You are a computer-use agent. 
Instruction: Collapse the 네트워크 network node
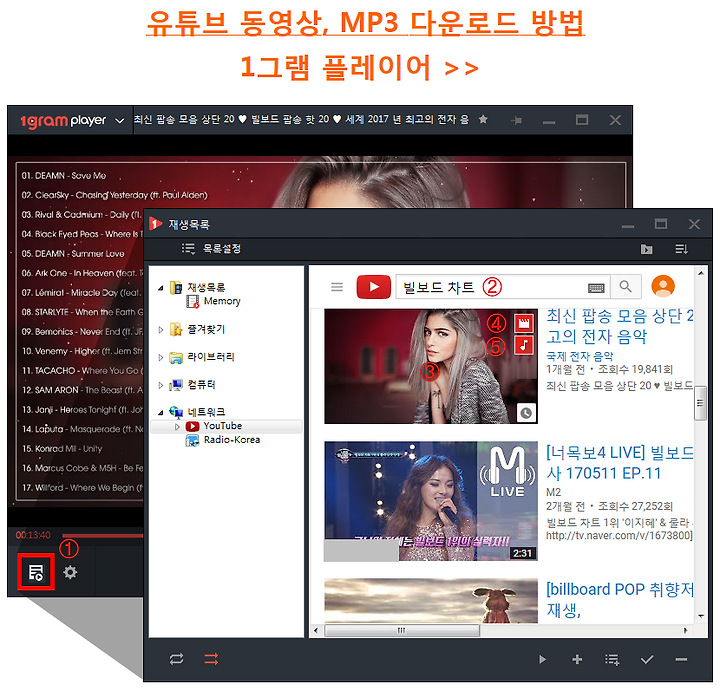pos(161,412)
